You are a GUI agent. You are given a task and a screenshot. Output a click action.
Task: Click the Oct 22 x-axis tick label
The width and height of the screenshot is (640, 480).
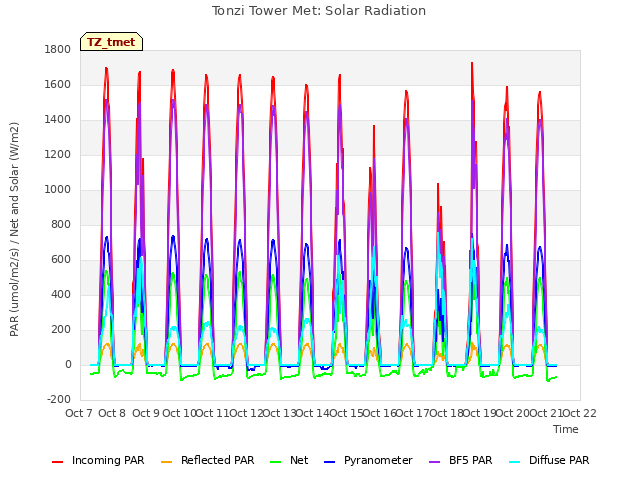[579, 413]
